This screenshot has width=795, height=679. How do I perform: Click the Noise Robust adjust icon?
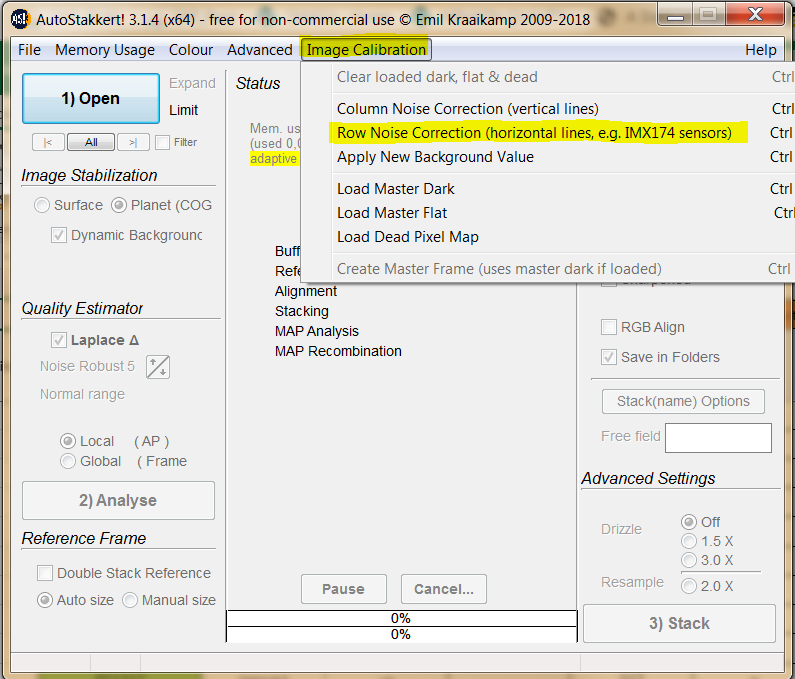click(158, 367)
